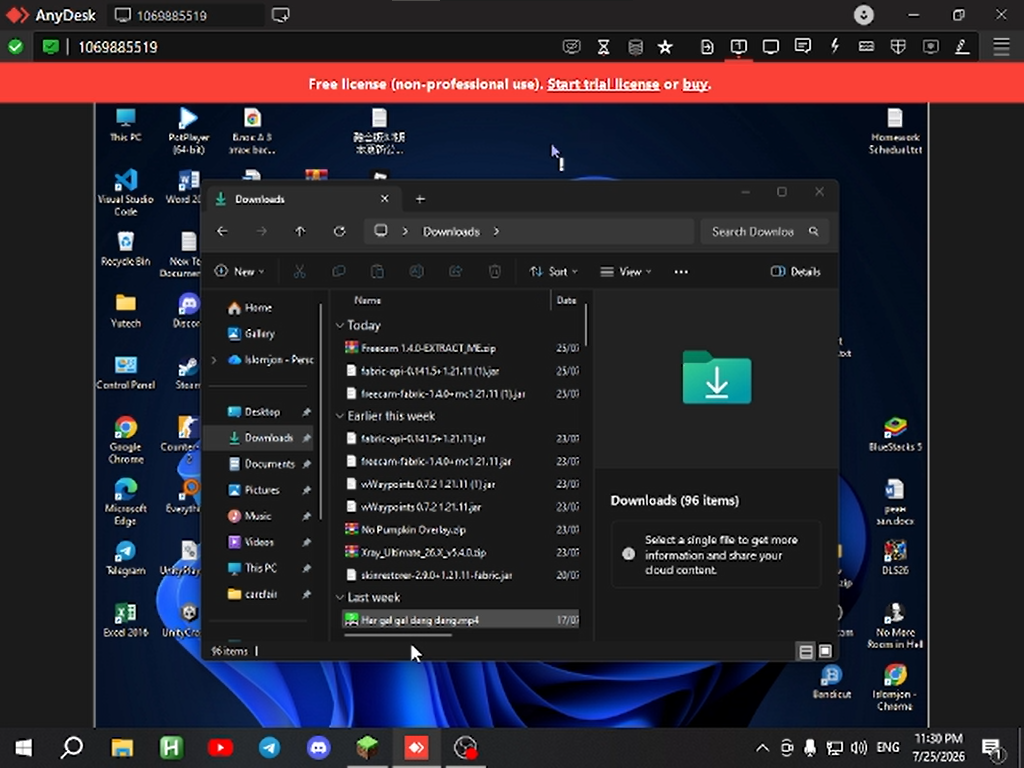
Task: Open the AnyDesk hamburger main menu
Action: coord(1001,47)
